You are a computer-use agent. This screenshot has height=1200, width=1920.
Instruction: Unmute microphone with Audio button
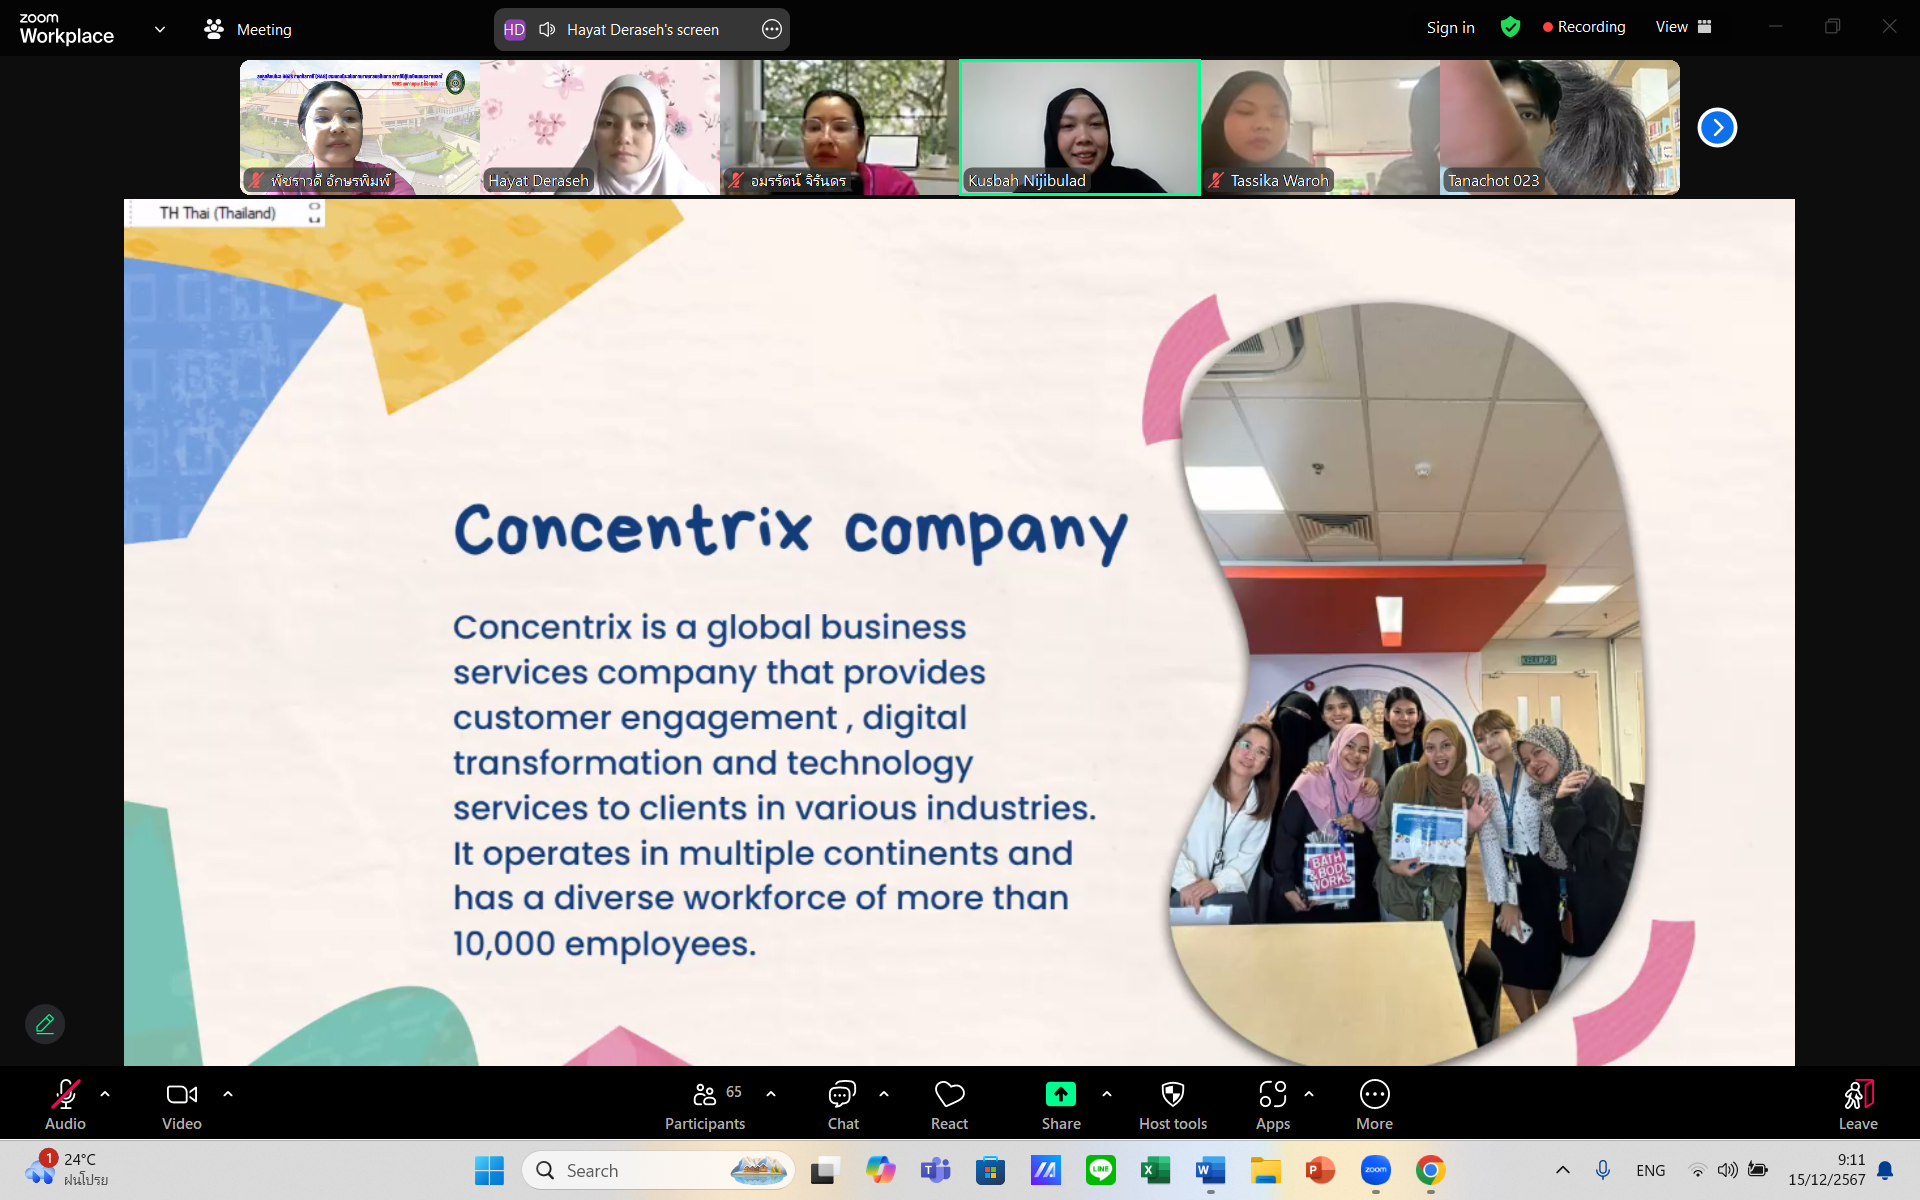pyautogui.click(x=65, y=1105)
